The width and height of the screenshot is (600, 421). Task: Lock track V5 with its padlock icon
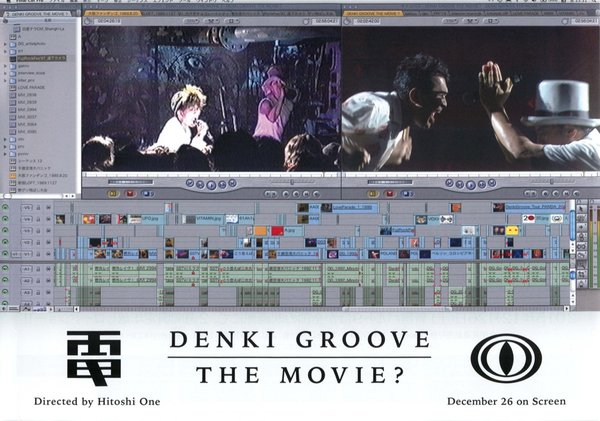click(38, 207)
